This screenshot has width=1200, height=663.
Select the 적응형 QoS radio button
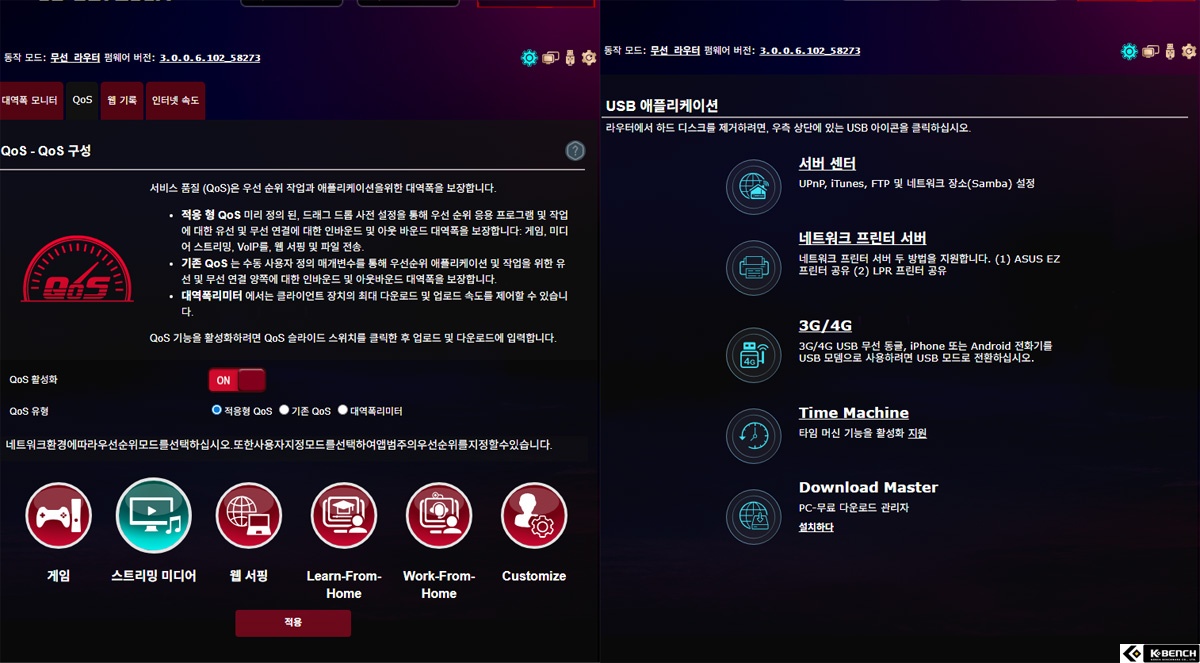217,410
